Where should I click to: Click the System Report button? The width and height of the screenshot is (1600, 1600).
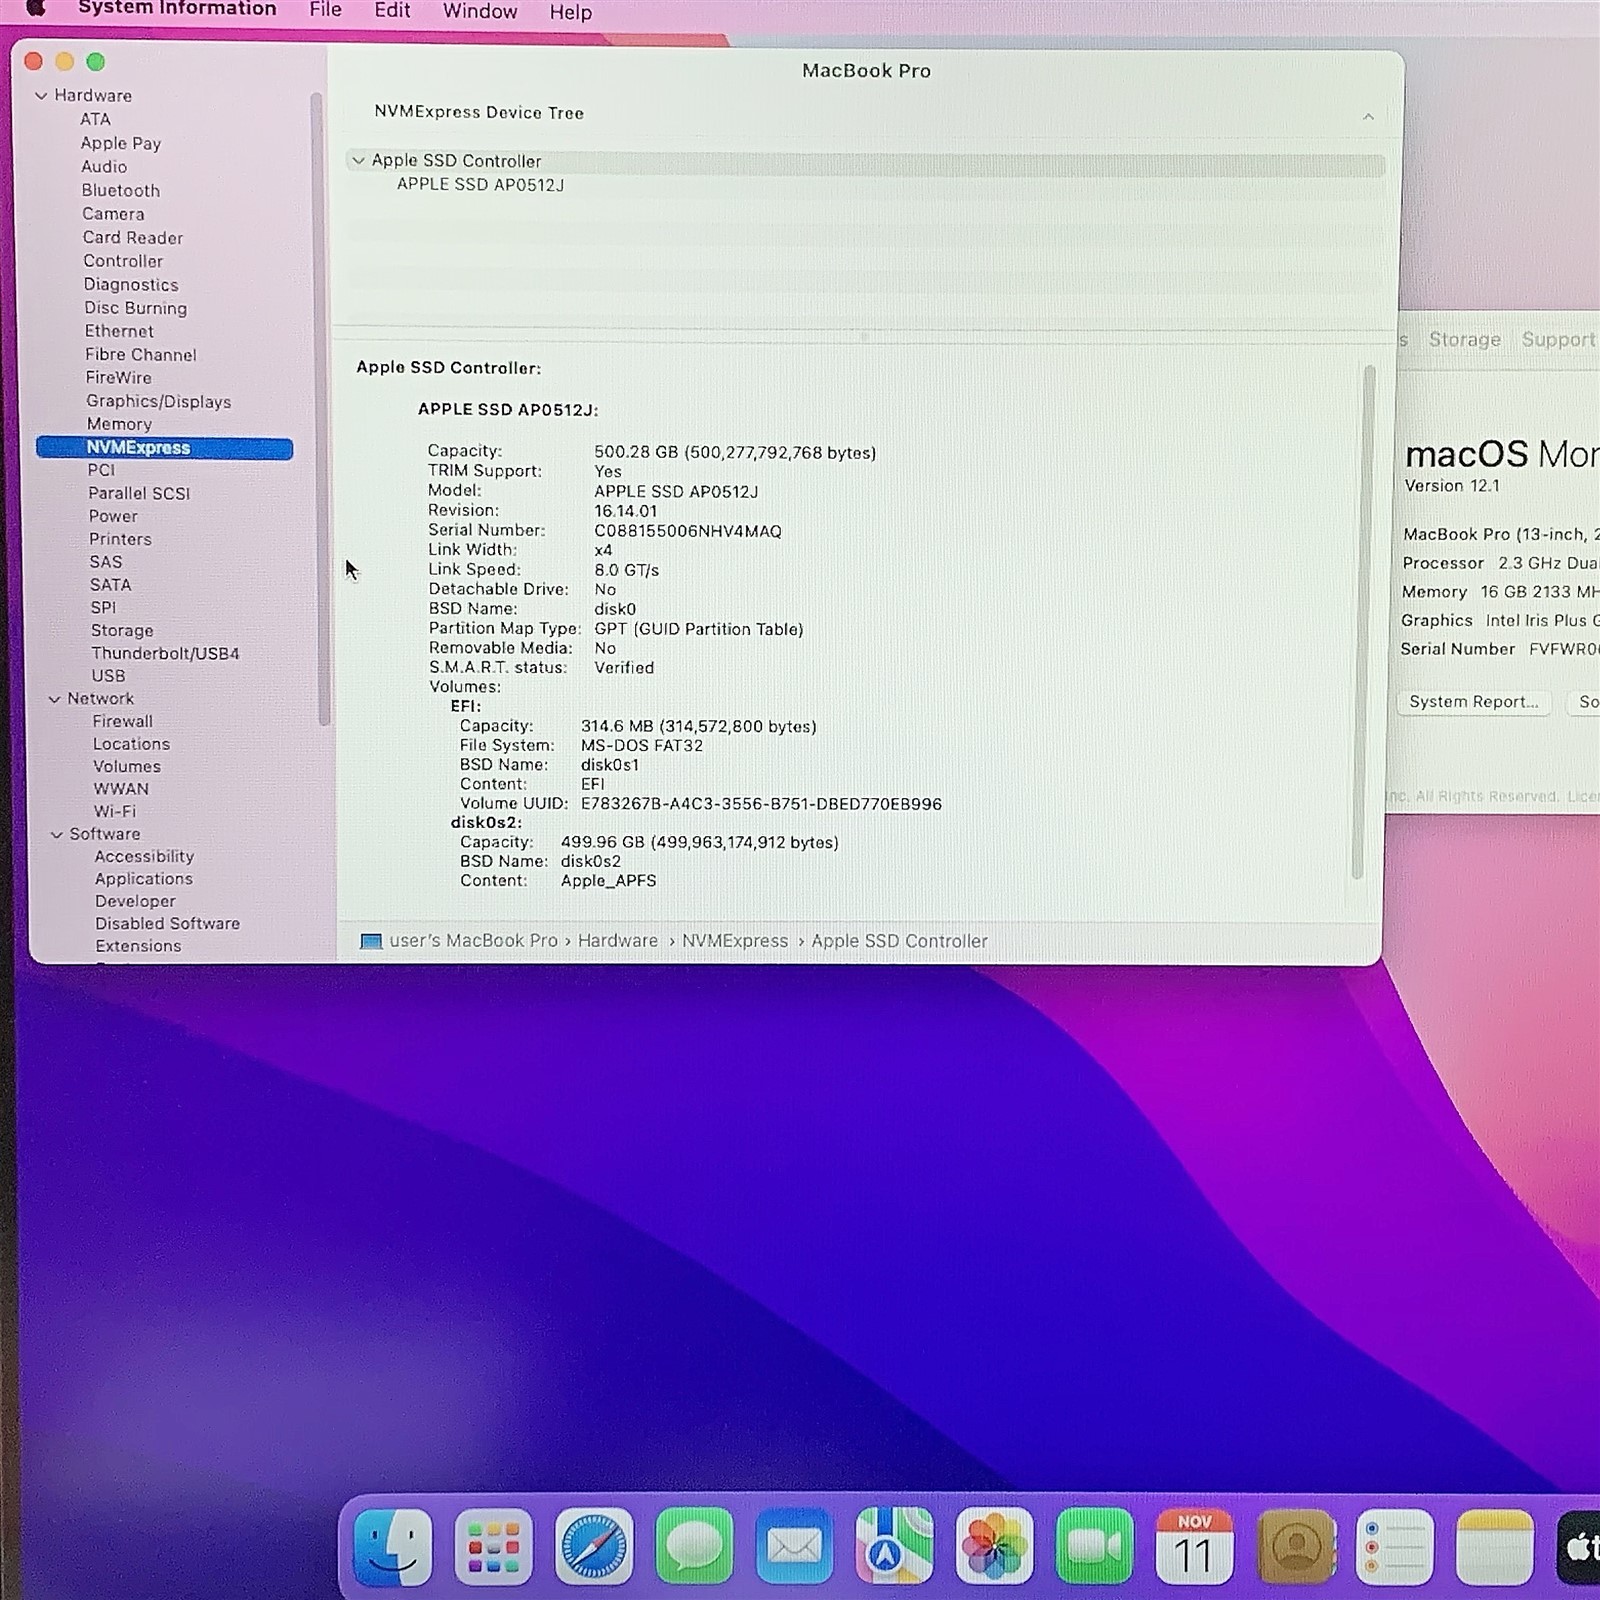coord(1473,702)
